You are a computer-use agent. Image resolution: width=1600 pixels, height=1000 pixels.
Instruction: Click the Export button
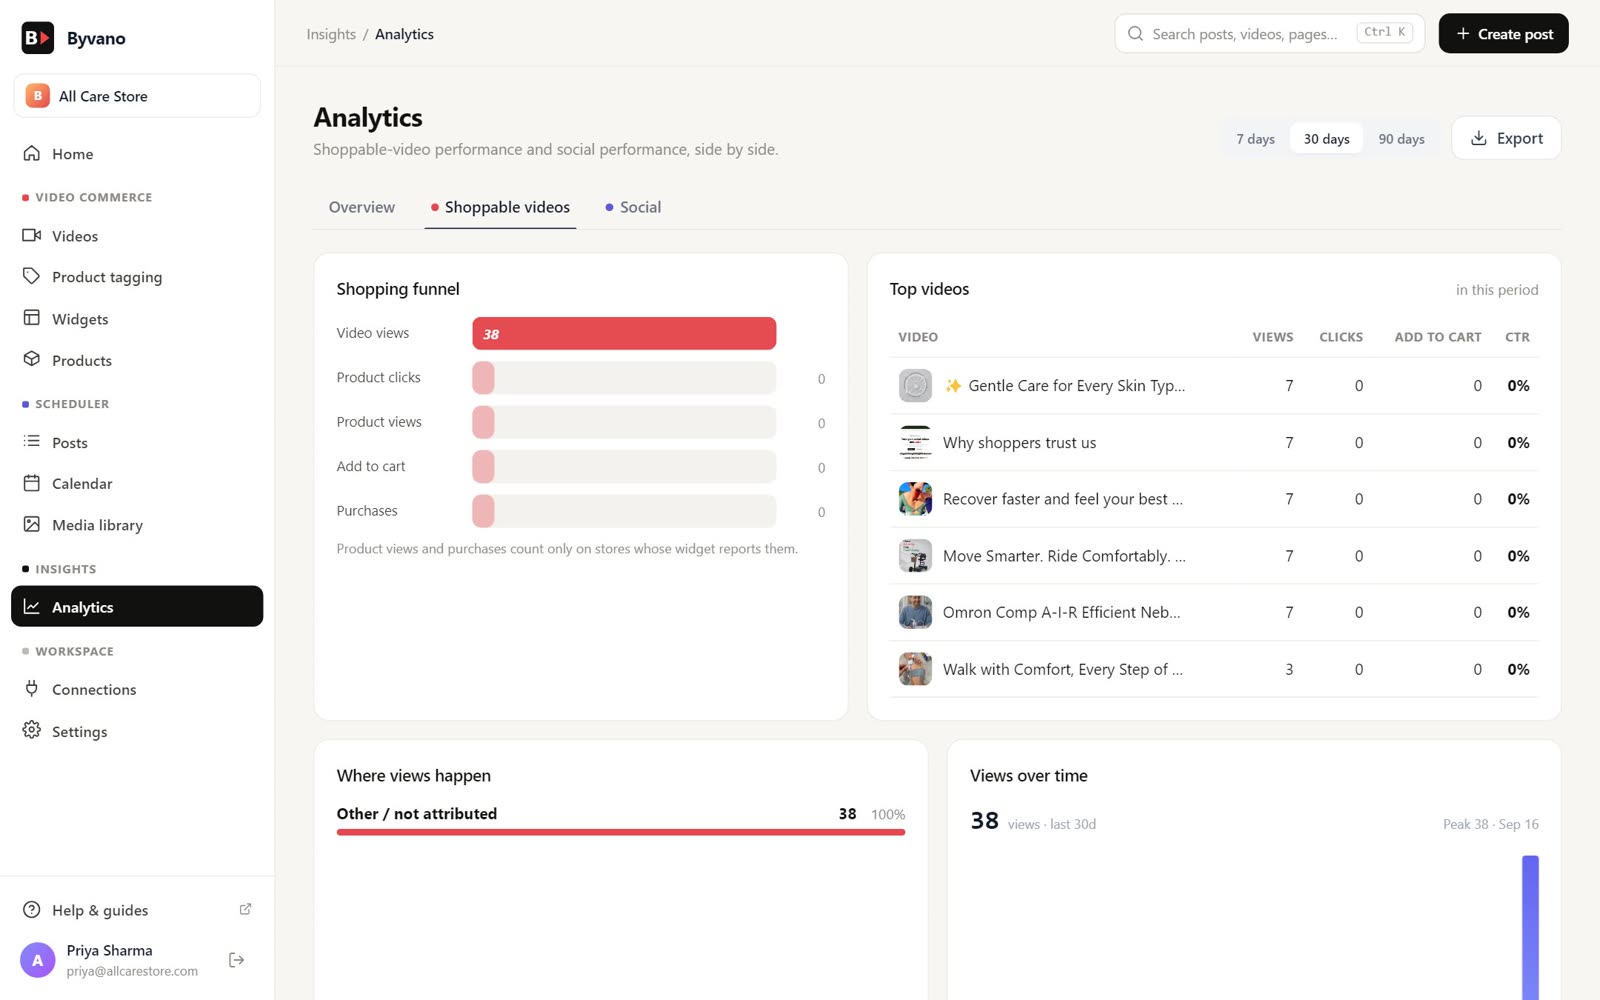coord(1506,138)
